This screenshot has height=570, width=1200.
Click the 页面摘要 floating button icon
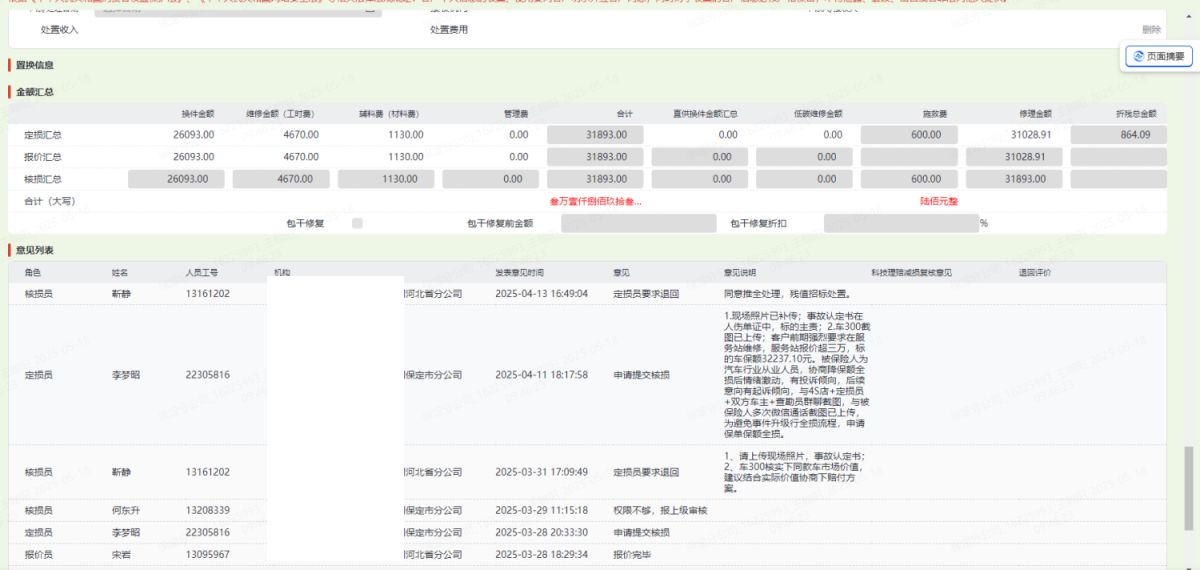(1137, 57)
